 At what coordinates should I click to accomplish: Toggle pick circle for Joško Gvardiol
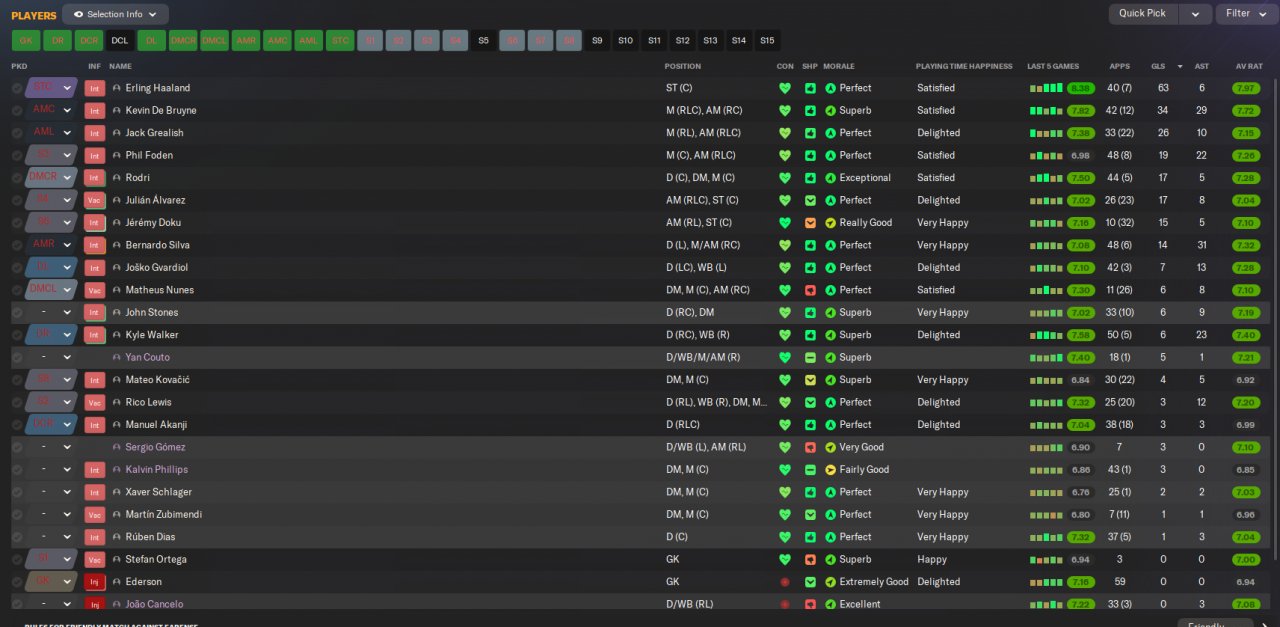pos(17,268)
